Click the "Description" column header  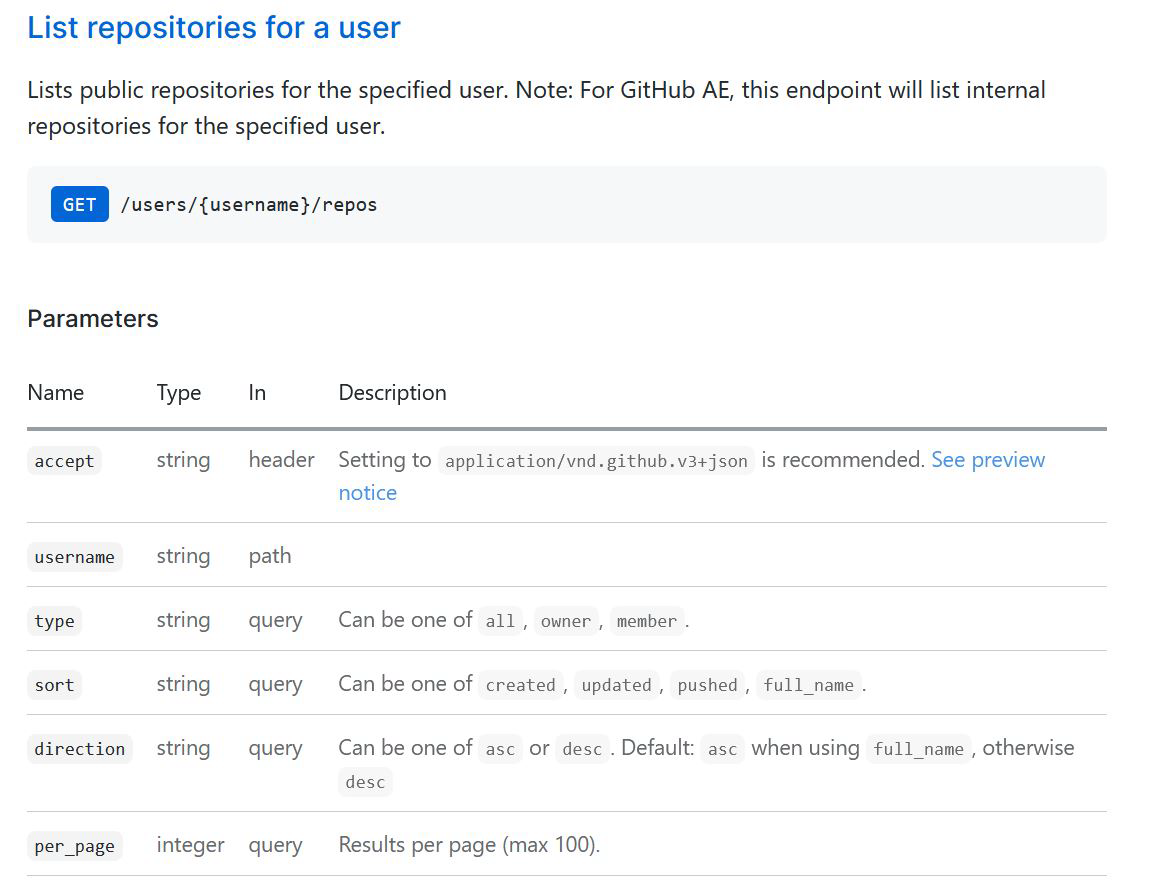tap(392, 393)
